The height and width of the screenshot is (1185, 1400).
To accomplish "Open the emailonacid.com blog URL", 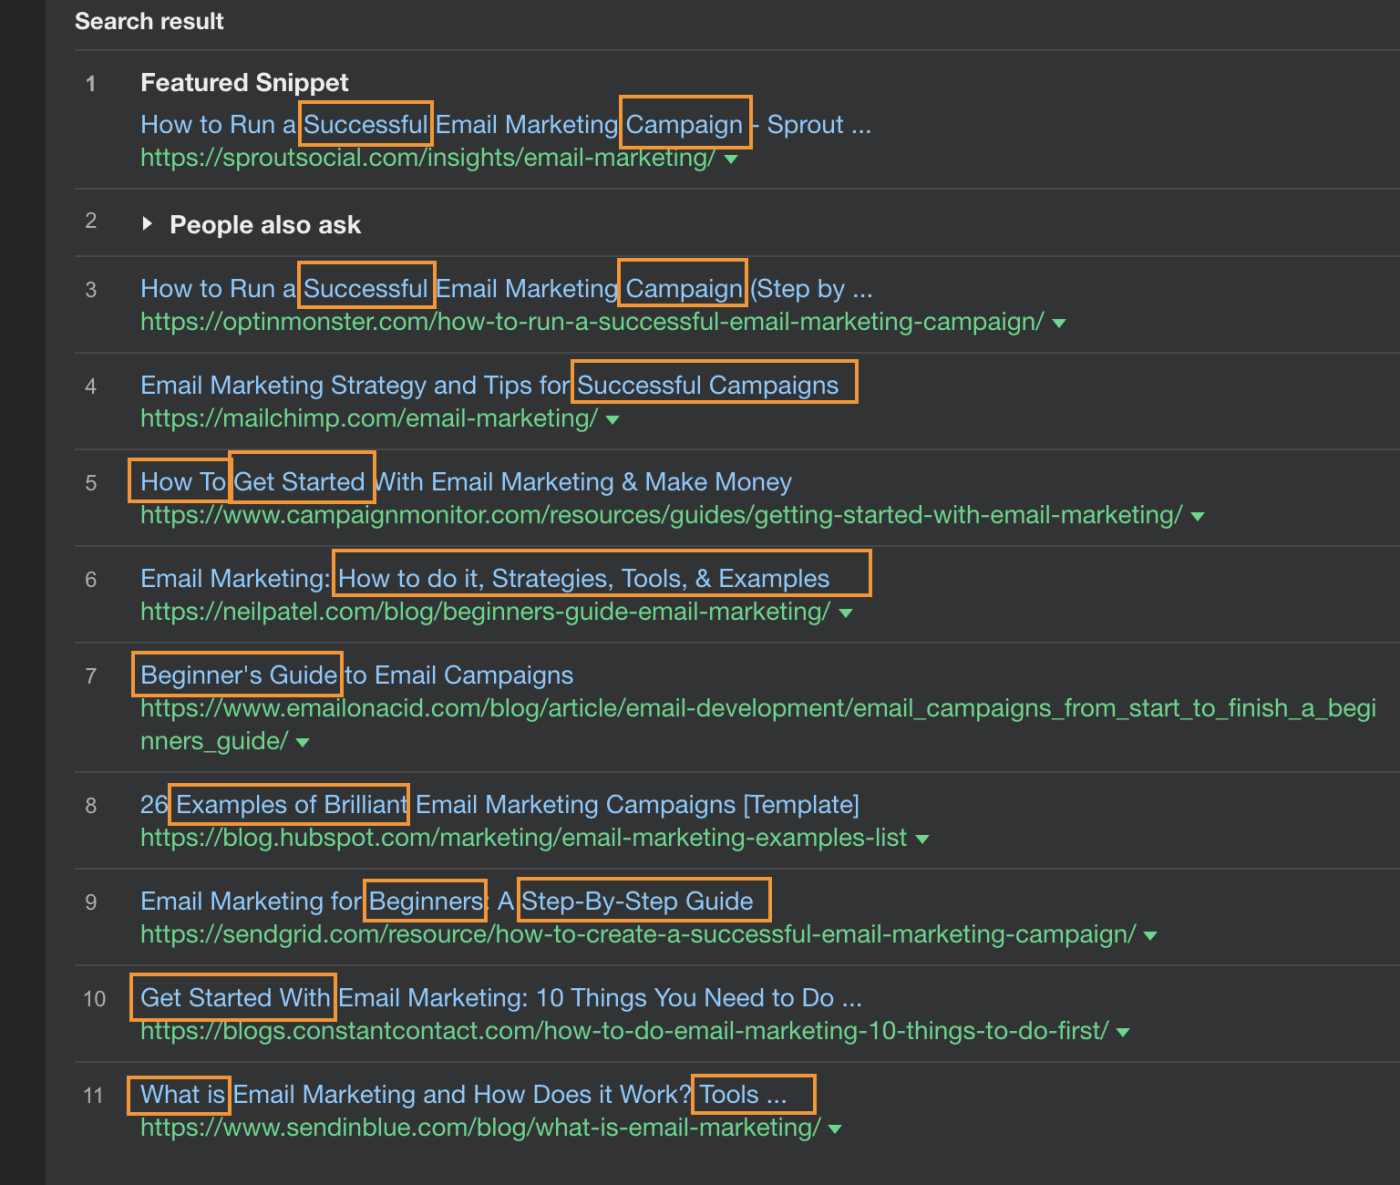I will coord(758,725).
